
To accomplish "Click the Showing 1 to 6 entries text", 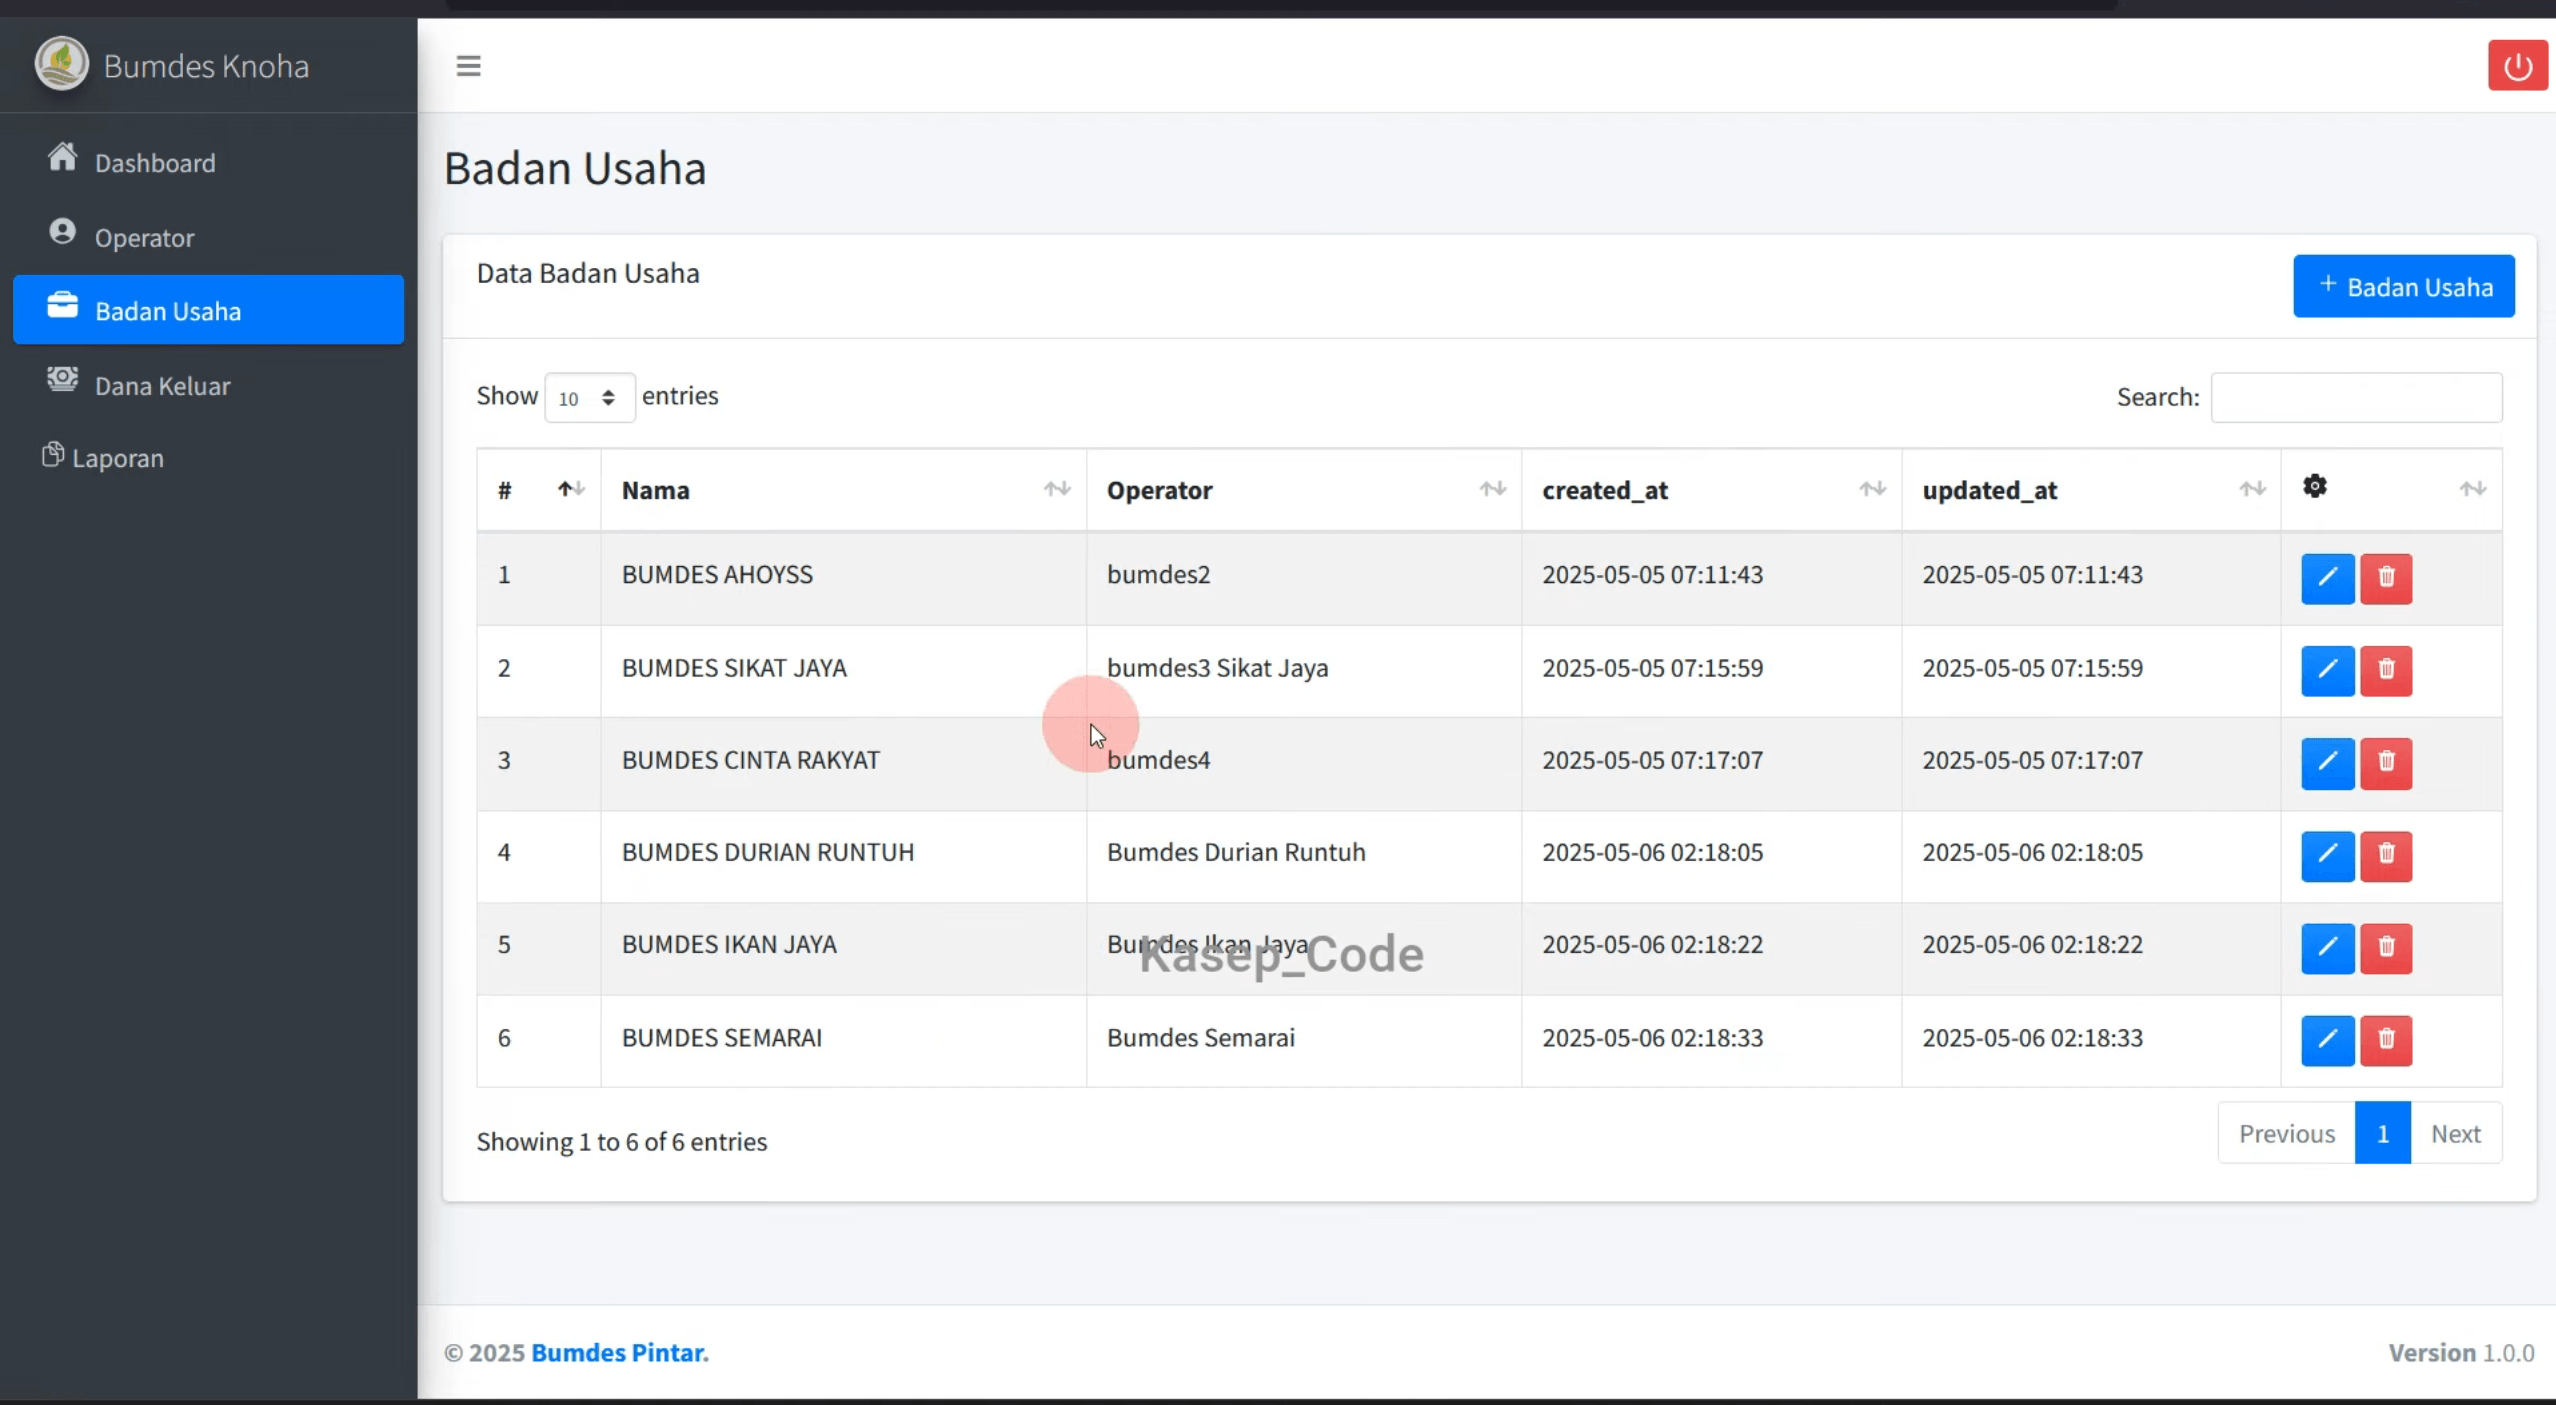I will coord(621,1141).
